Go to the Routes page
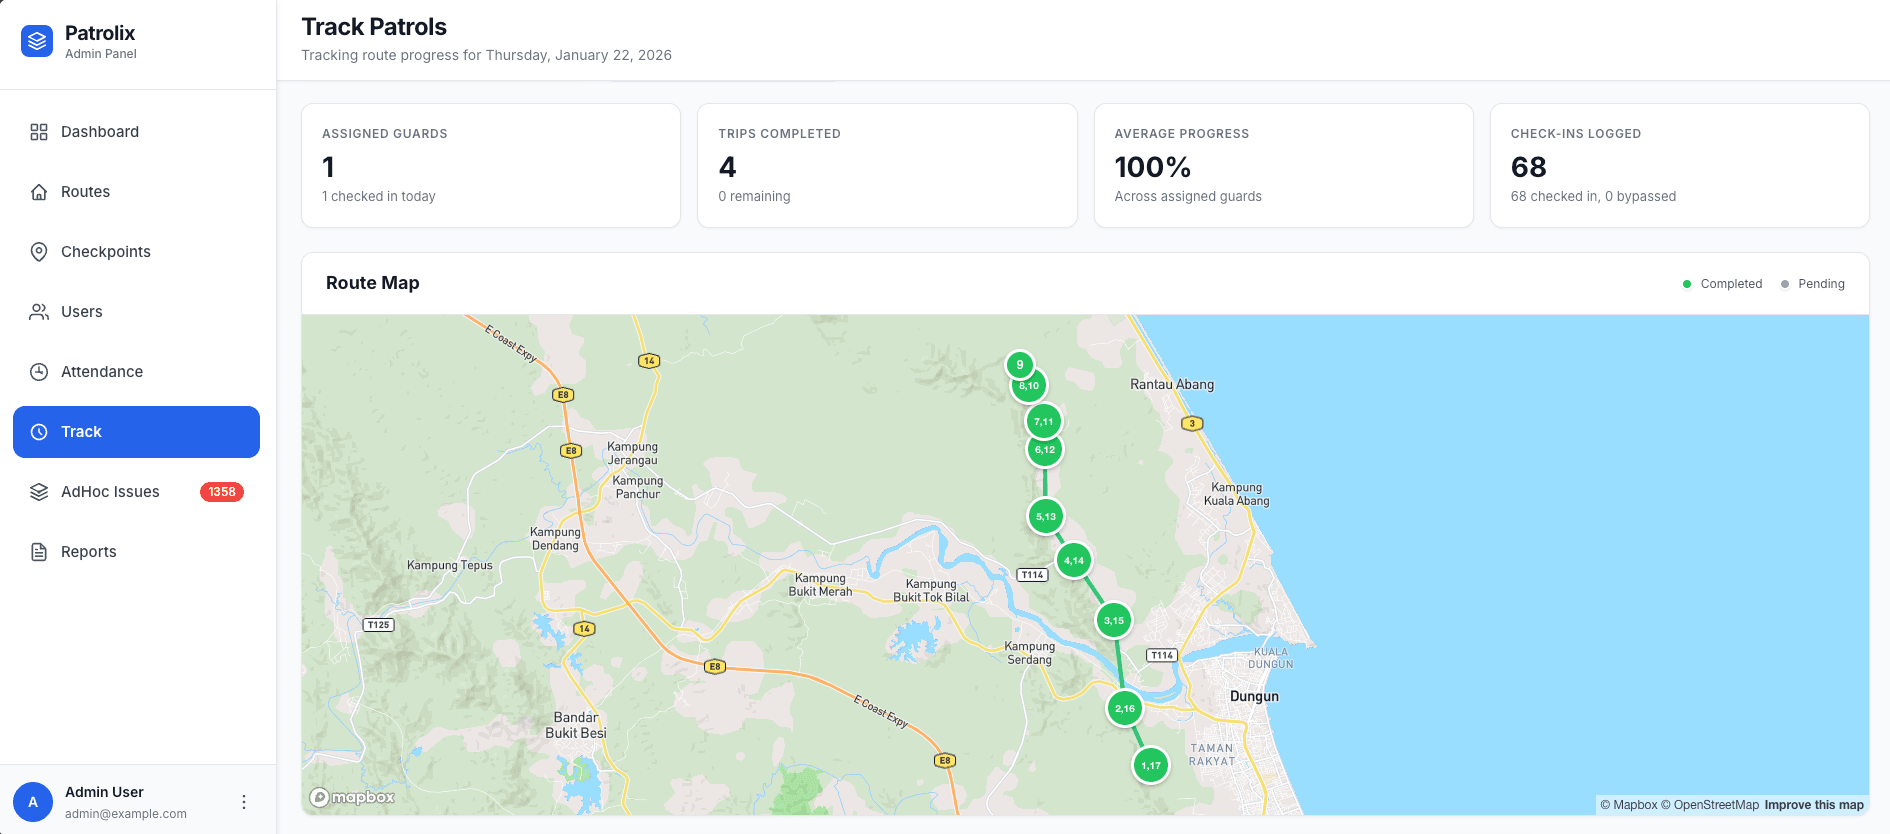This screenshot has height=834, width=1890. [x=136, y=192]
